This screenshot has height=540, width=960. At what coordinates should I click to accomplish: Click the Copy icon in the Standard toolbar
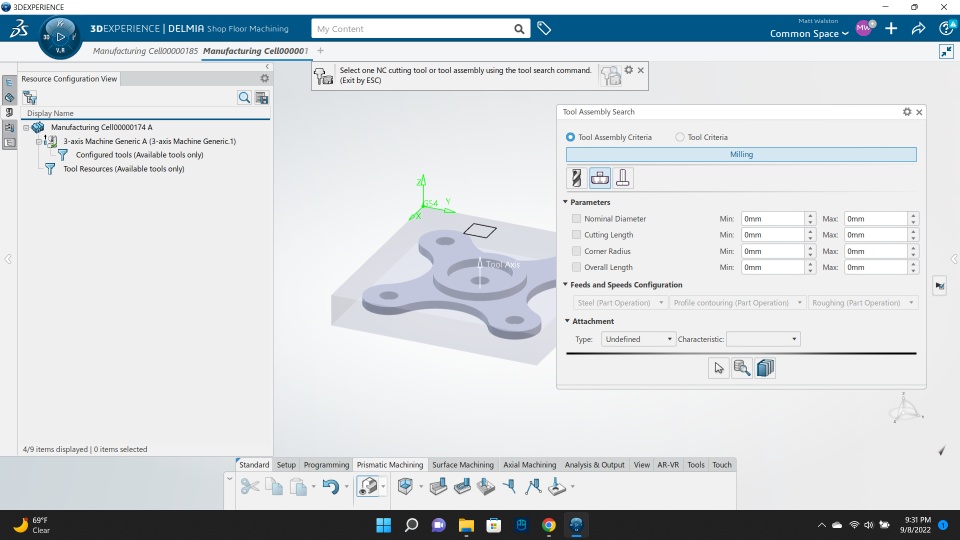point(274,487)
